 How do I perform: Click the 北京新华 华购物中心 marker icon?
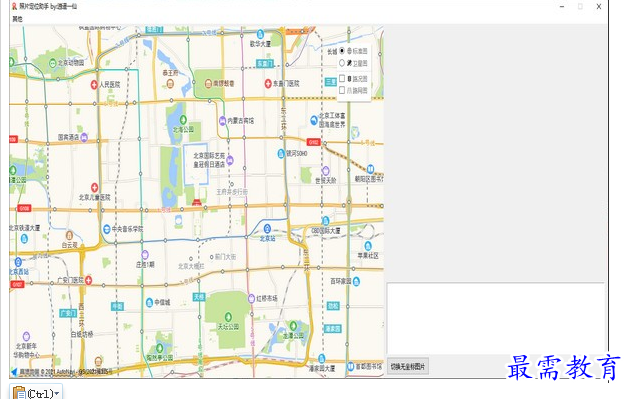click(x=26, y=336)
